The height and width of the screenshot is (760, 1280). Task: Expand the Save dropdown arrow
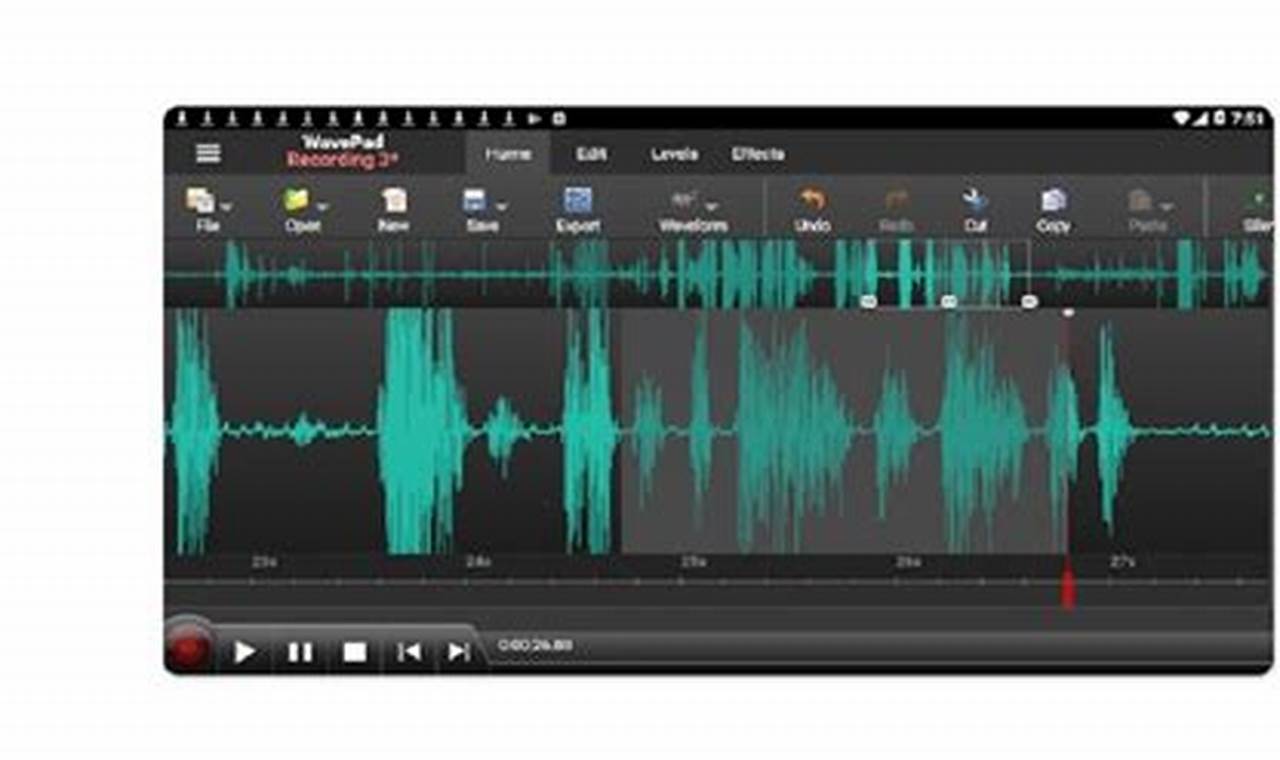coord(500,206)
